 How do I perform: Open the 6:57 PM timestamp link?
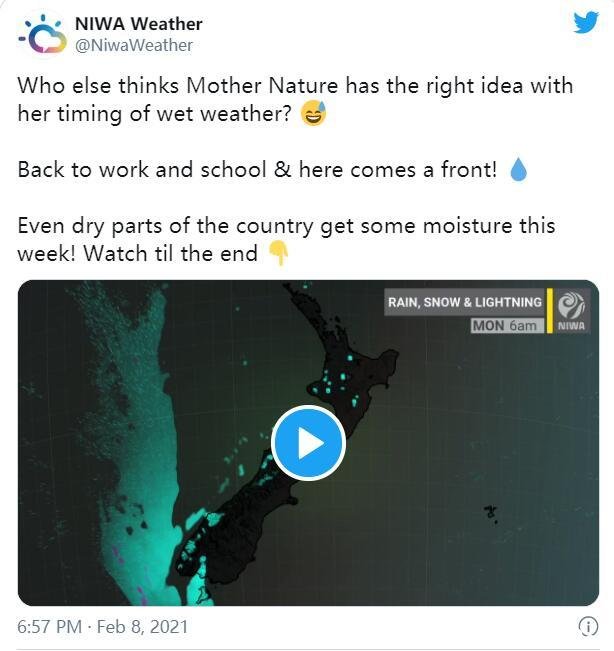[x=49, y=627]
